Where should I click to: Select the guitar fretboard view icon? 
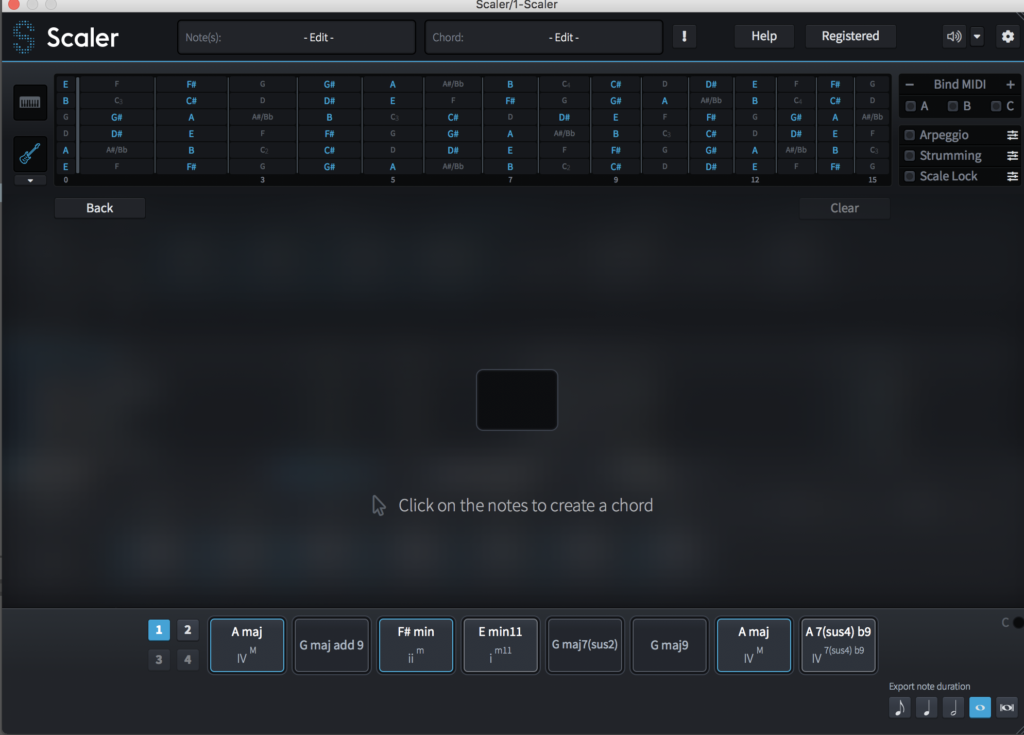[29, 154]
